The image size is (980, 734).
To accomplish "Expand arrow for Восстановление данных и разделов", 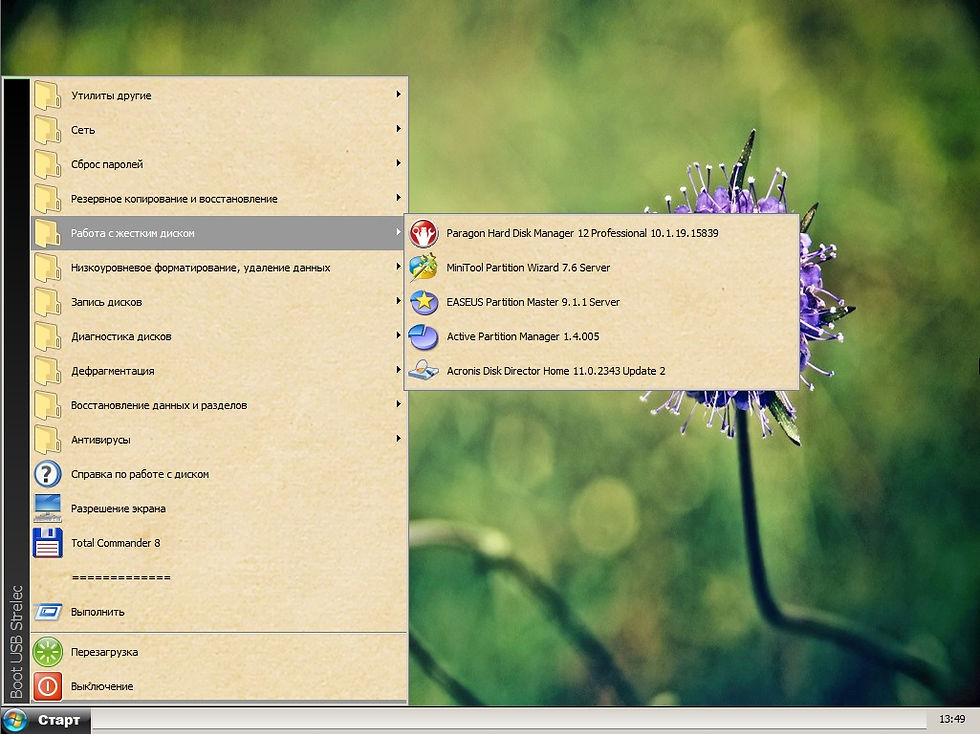I will [x=398, y=404].
